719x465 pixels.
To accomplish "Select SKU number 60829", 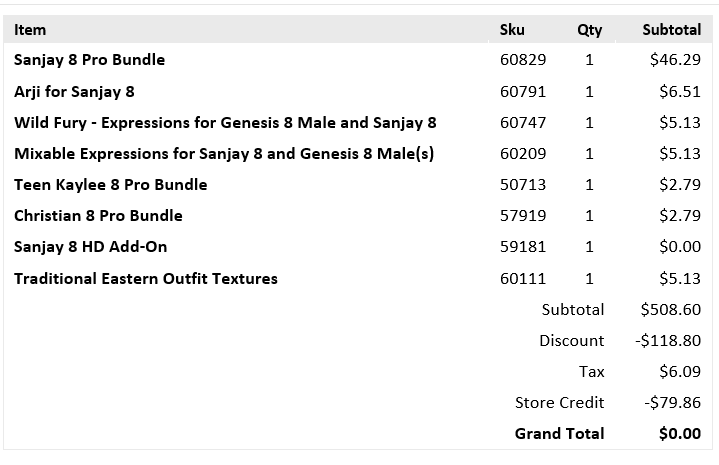I will point(523,60).
